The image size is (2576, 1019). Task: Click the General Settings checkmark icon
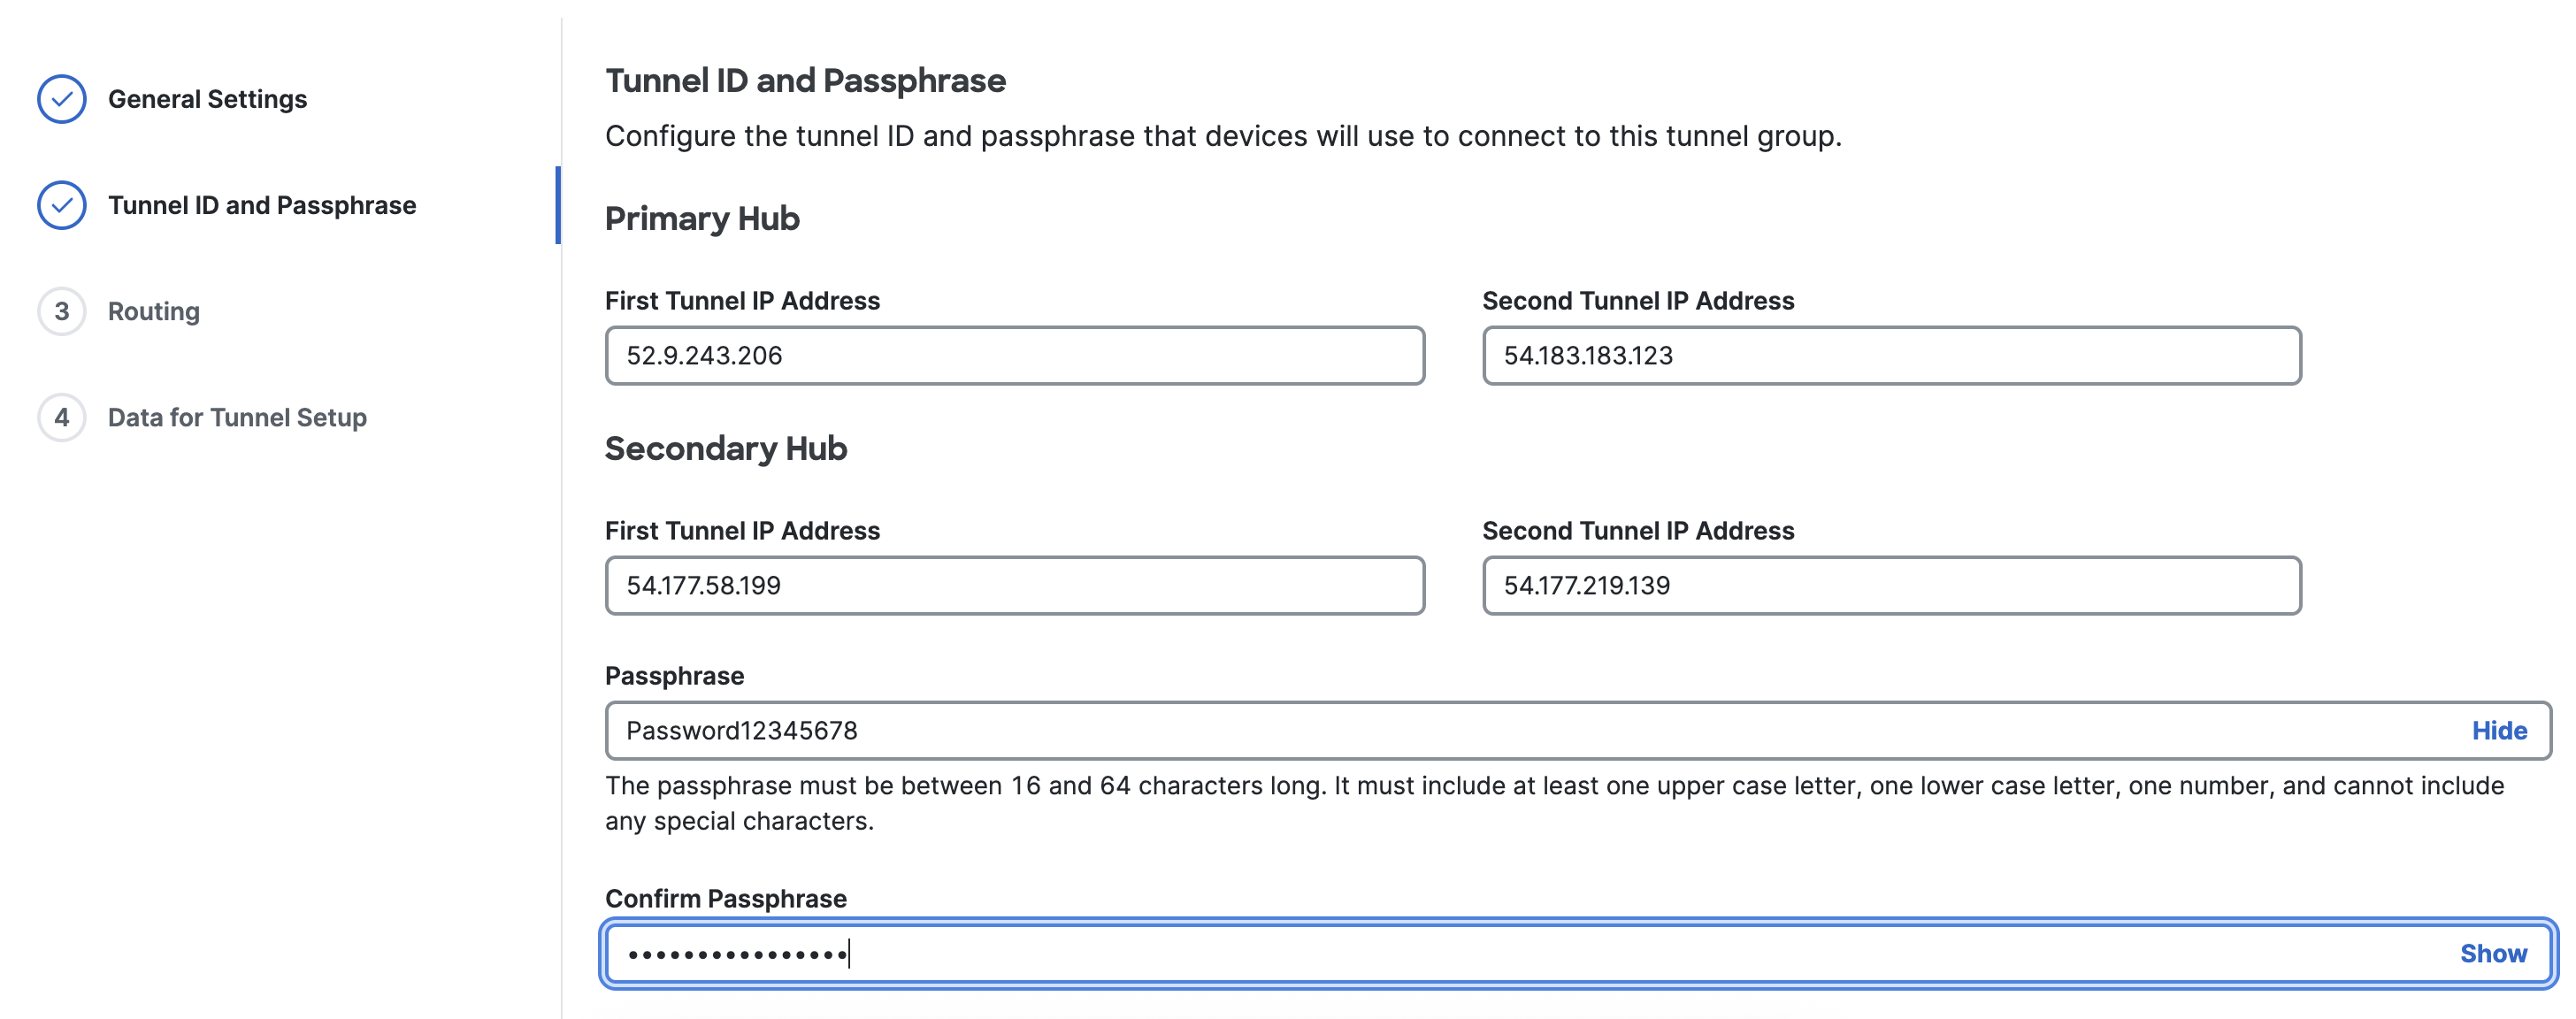tap(62, 99)
